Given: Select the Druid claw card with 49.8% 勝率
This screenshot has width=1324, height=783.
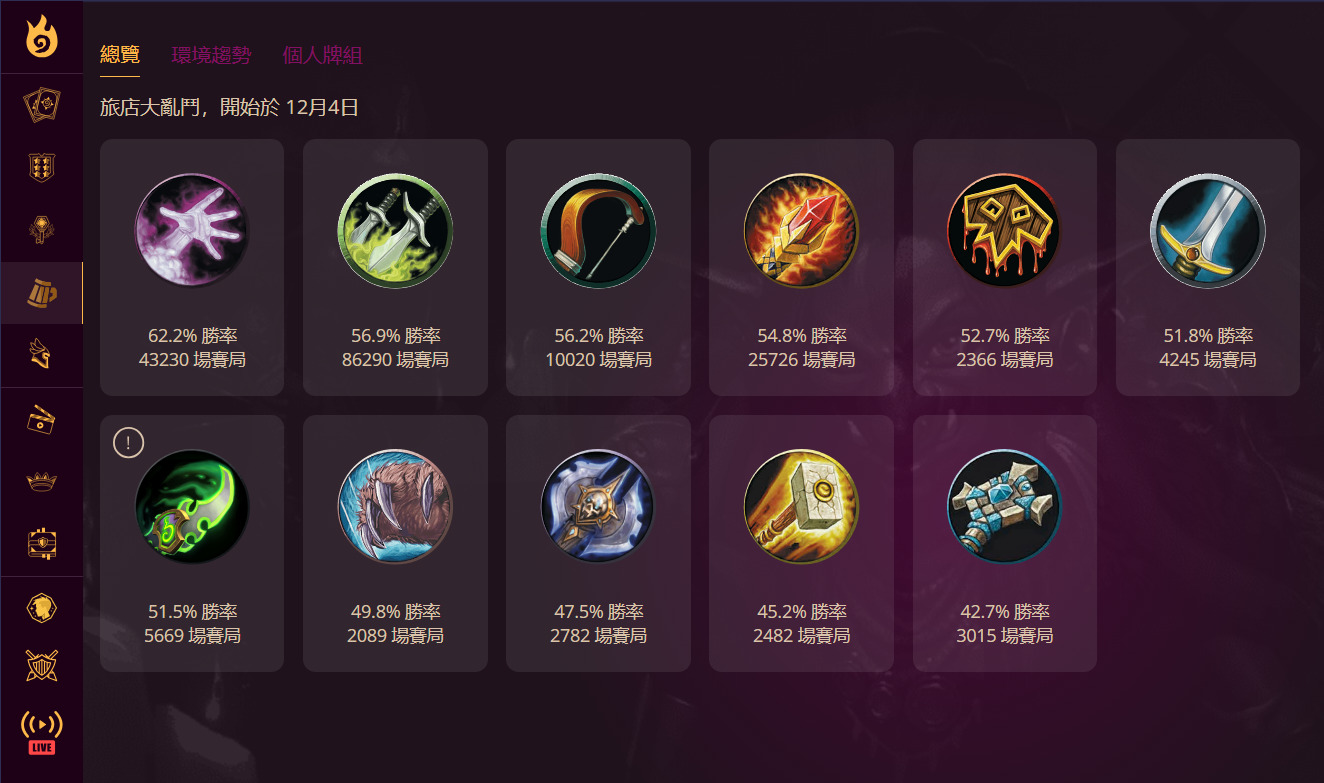Looking at the screenshot, I should [395, 543].
